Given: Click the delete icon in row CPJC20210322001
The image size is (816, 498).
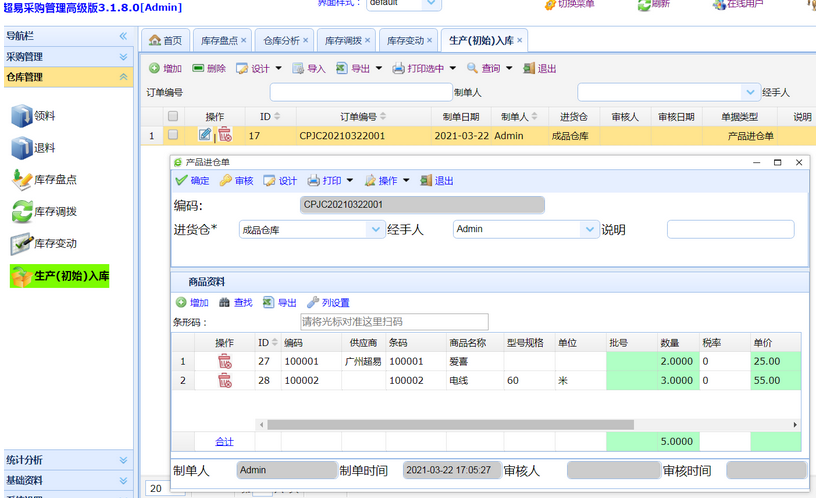Looking at the screenshot, I should (x=225, y=135).
